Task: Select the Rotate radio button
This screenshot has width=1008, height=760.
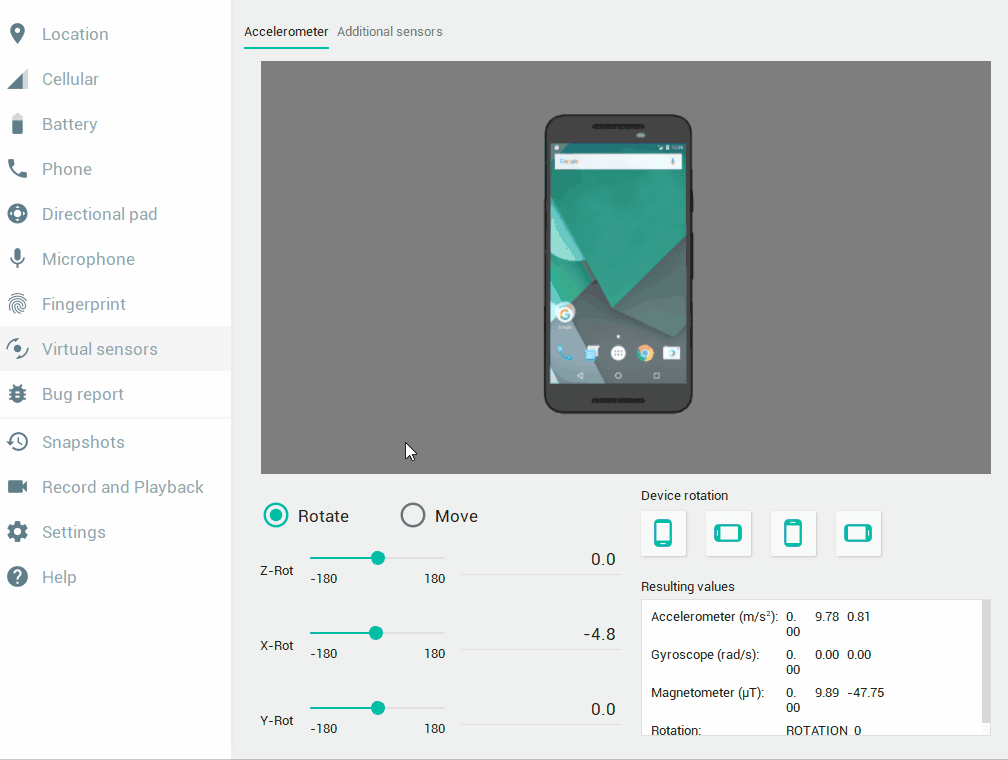Action: pos(276,516)
